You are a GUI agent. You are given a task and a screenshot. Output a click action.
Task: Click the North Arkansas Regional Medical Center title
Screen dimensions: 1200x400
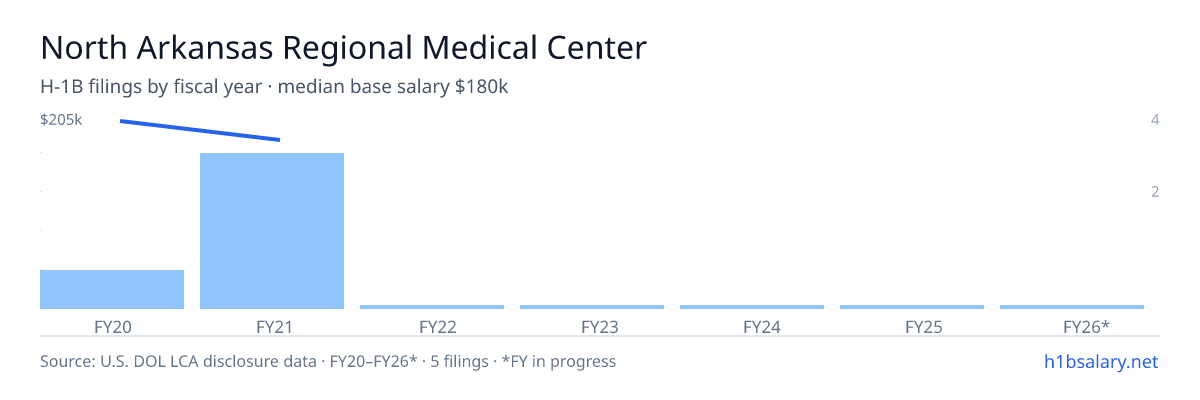[x=343, y=47]
